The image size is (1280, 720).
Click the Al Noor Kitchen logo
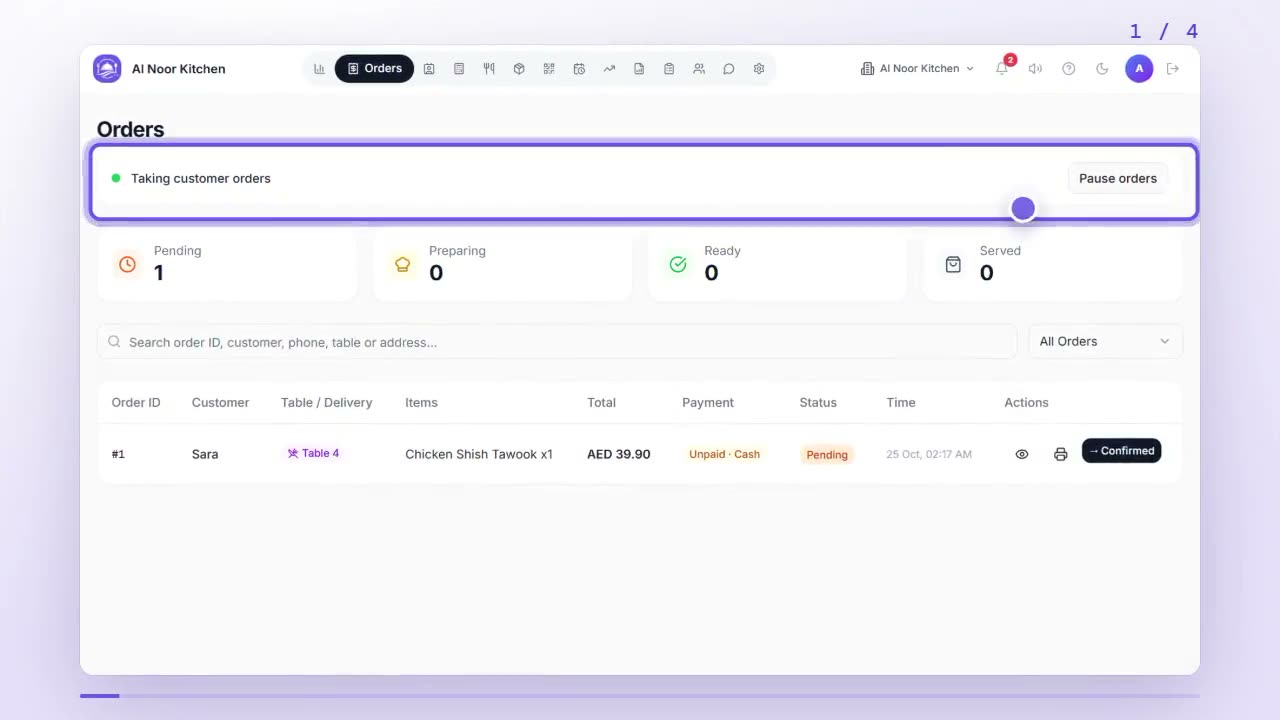coord(107,69)
